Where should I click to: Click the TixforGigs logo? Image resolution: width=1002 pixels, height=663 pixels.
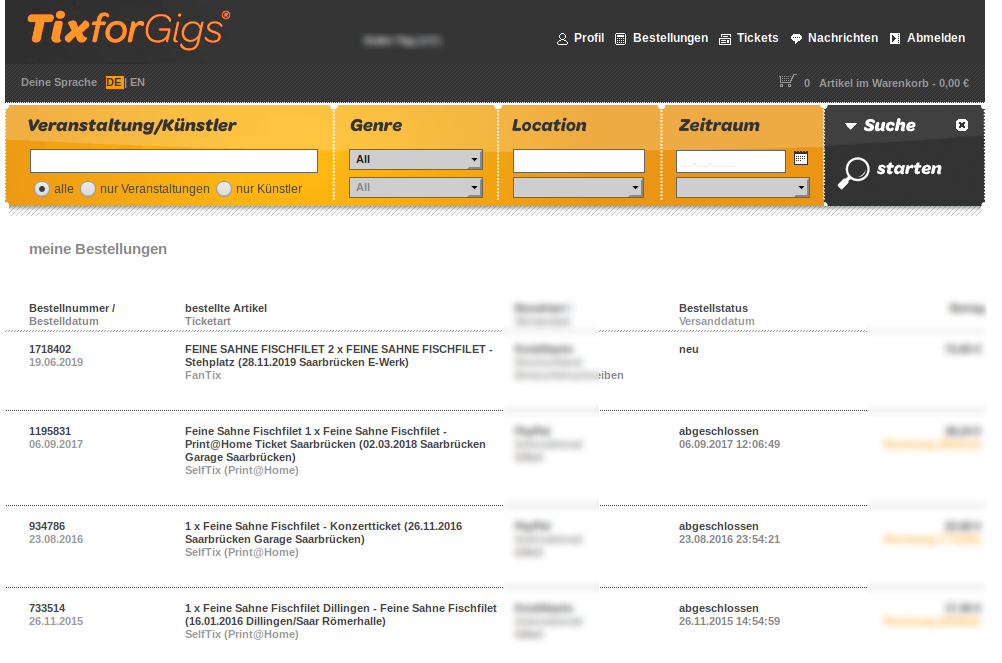(128, 30)
